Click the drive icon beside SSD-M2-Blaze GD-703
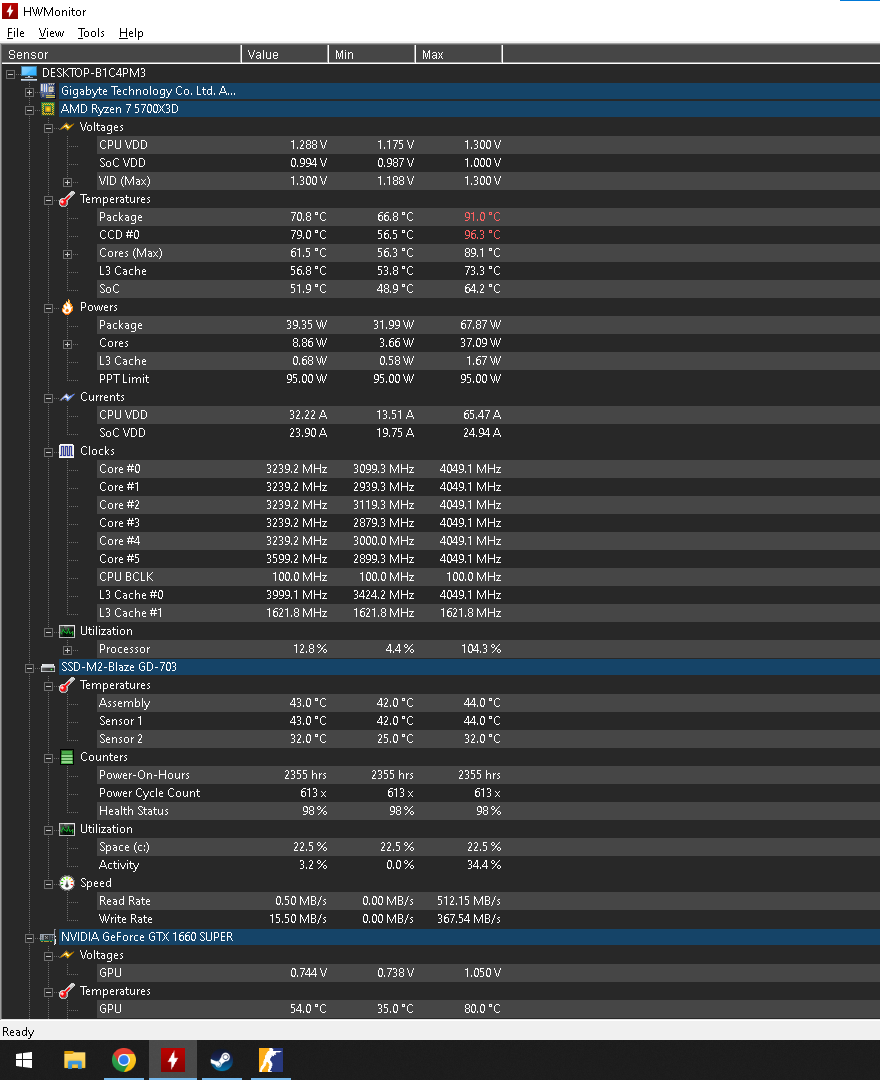 48,667
